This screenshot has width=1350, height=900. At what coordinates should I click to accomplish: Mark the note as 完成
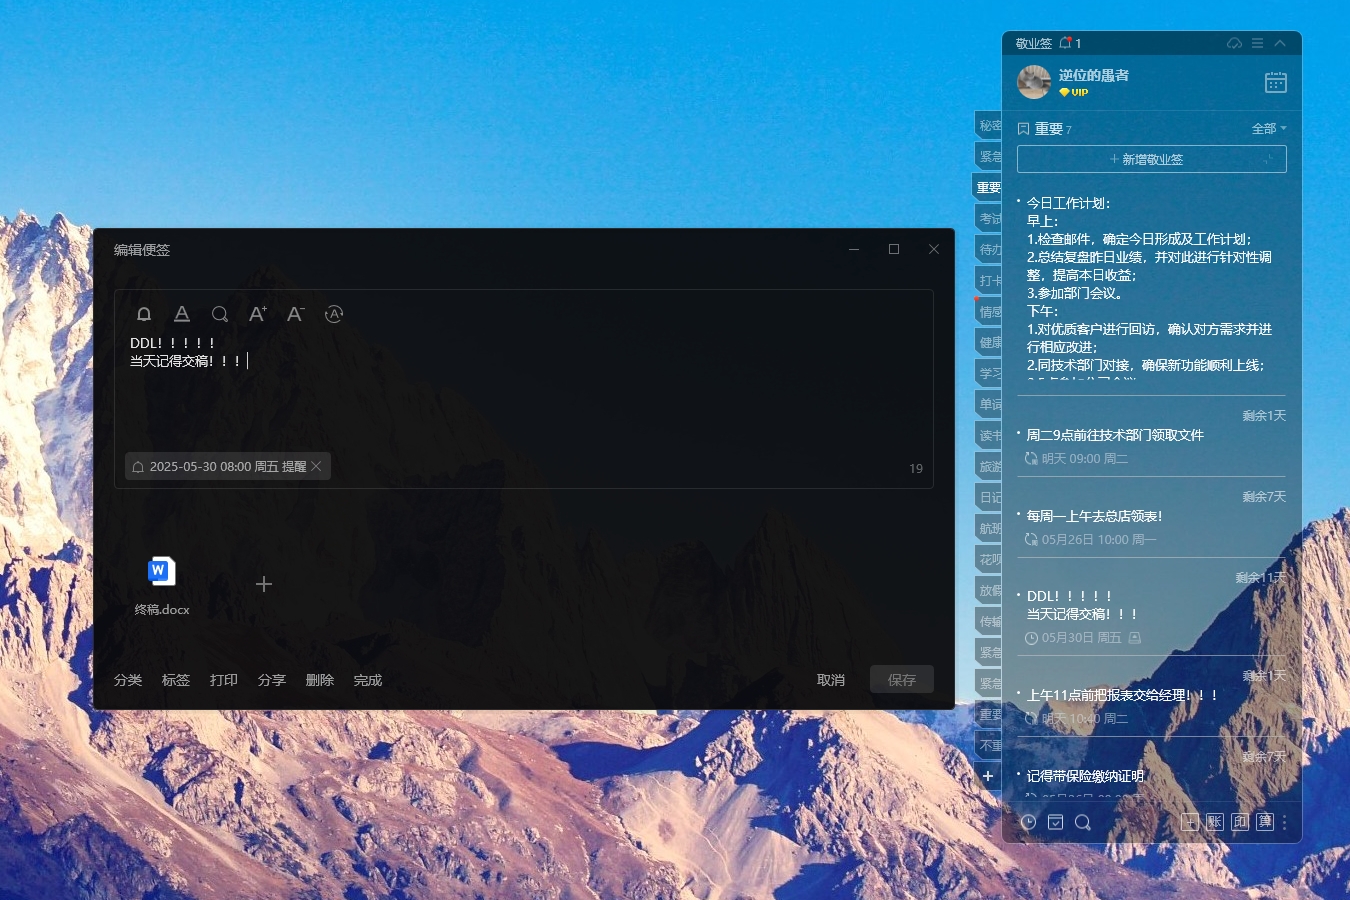click(x=368, y=680)
